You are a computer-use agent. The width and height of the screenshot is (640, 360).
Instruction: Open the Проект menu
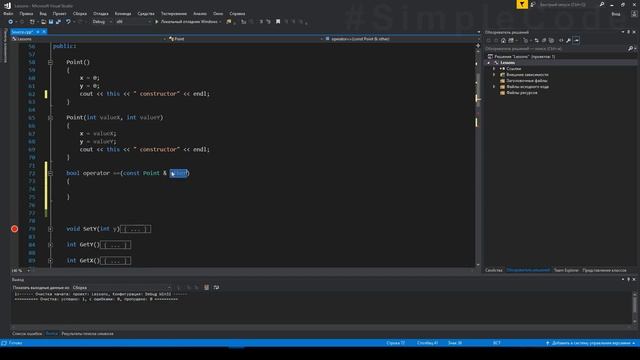(59, 13)
